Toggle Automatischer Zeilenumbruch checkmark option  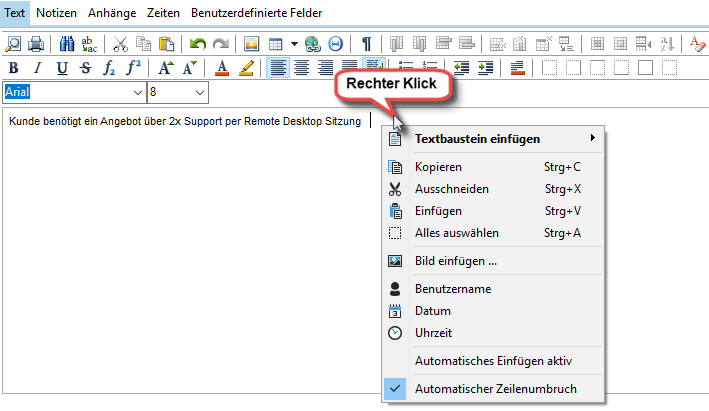click(x=494, y=389)
